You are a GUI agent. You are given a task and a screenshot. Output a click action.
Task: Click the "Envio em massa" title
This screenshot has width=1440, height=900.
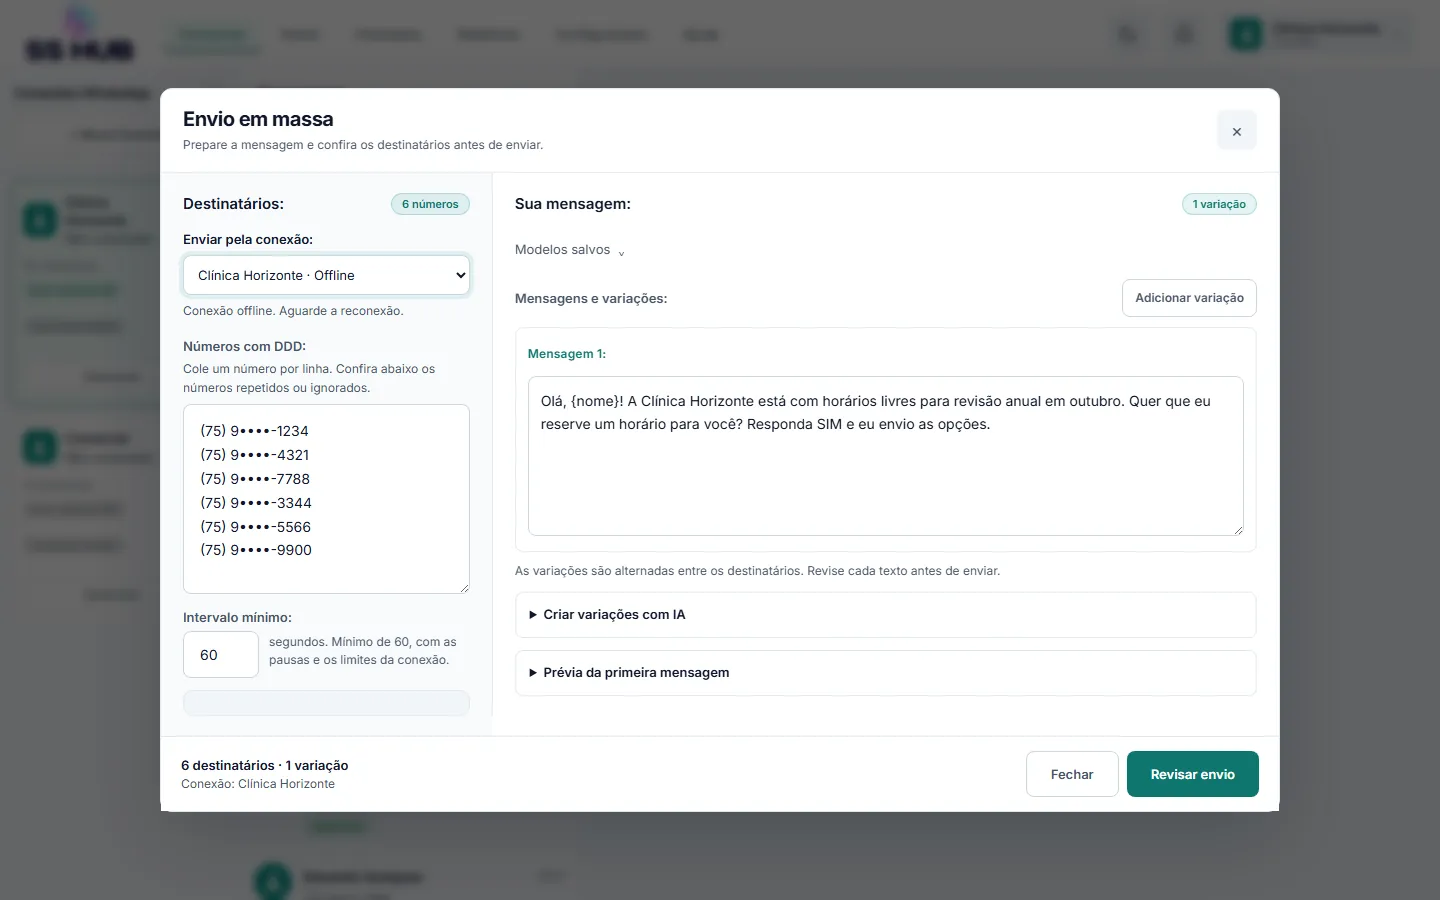pyautogui.click(x=258, y=119)
